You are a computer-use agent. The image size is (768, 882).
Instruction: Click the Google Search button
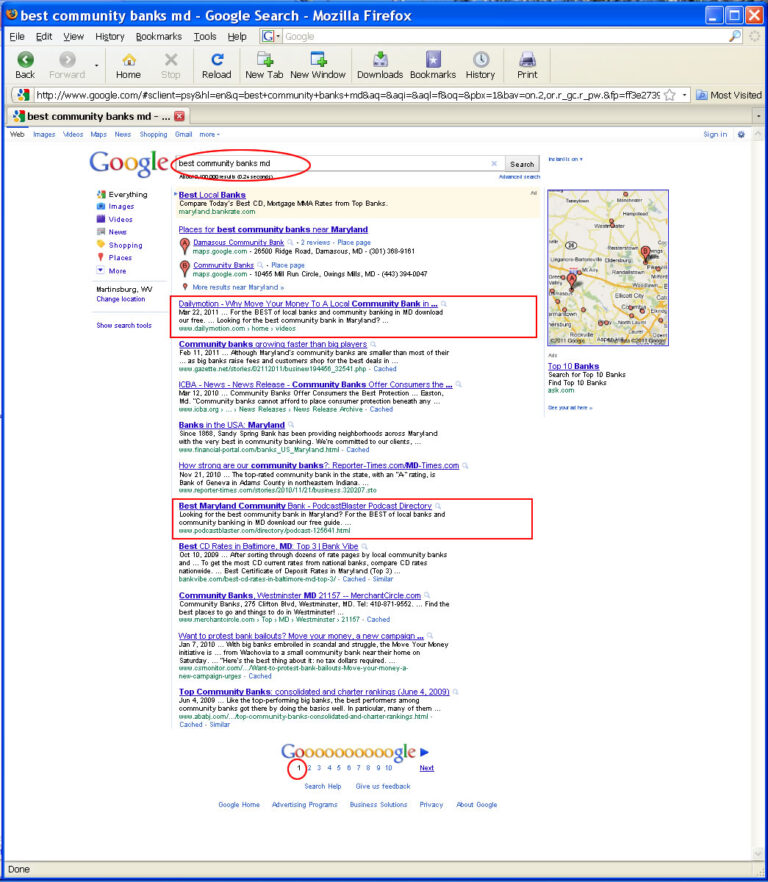coord(522,164)
